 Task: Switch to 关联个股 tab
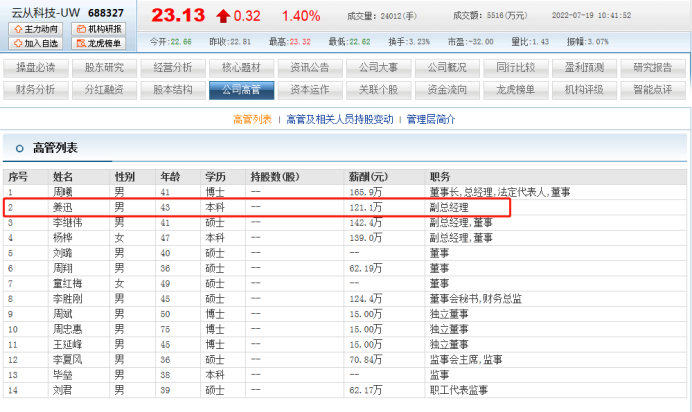pyautogui.click(x=379, y=90)
